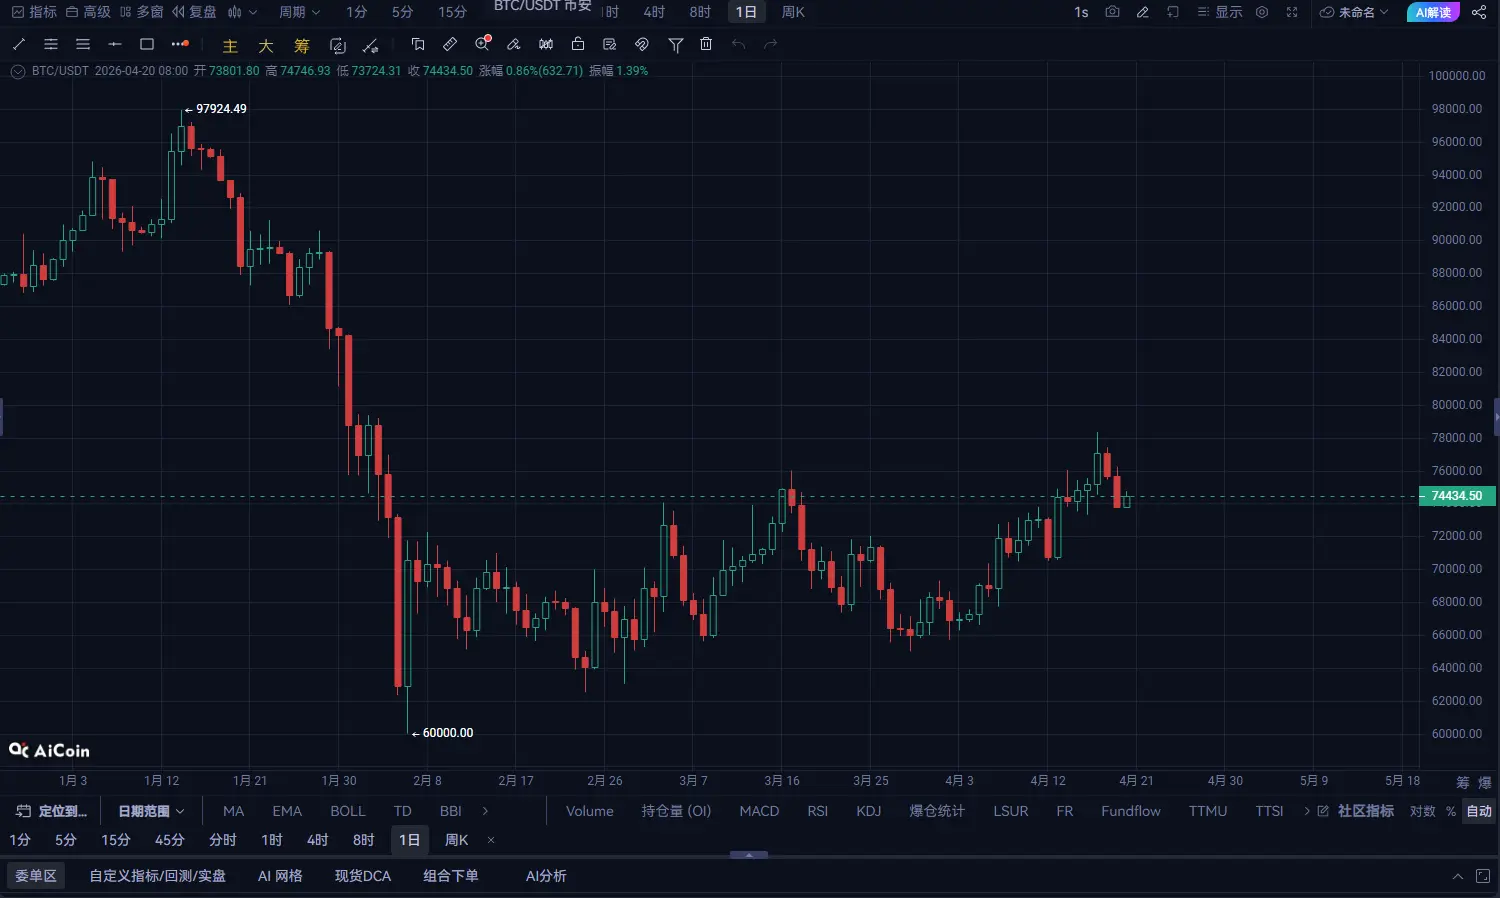The image size is (1500, 898).
Task: Click the yellow 筹 chip icon in toolbar
Action: (x=302, y=45)
